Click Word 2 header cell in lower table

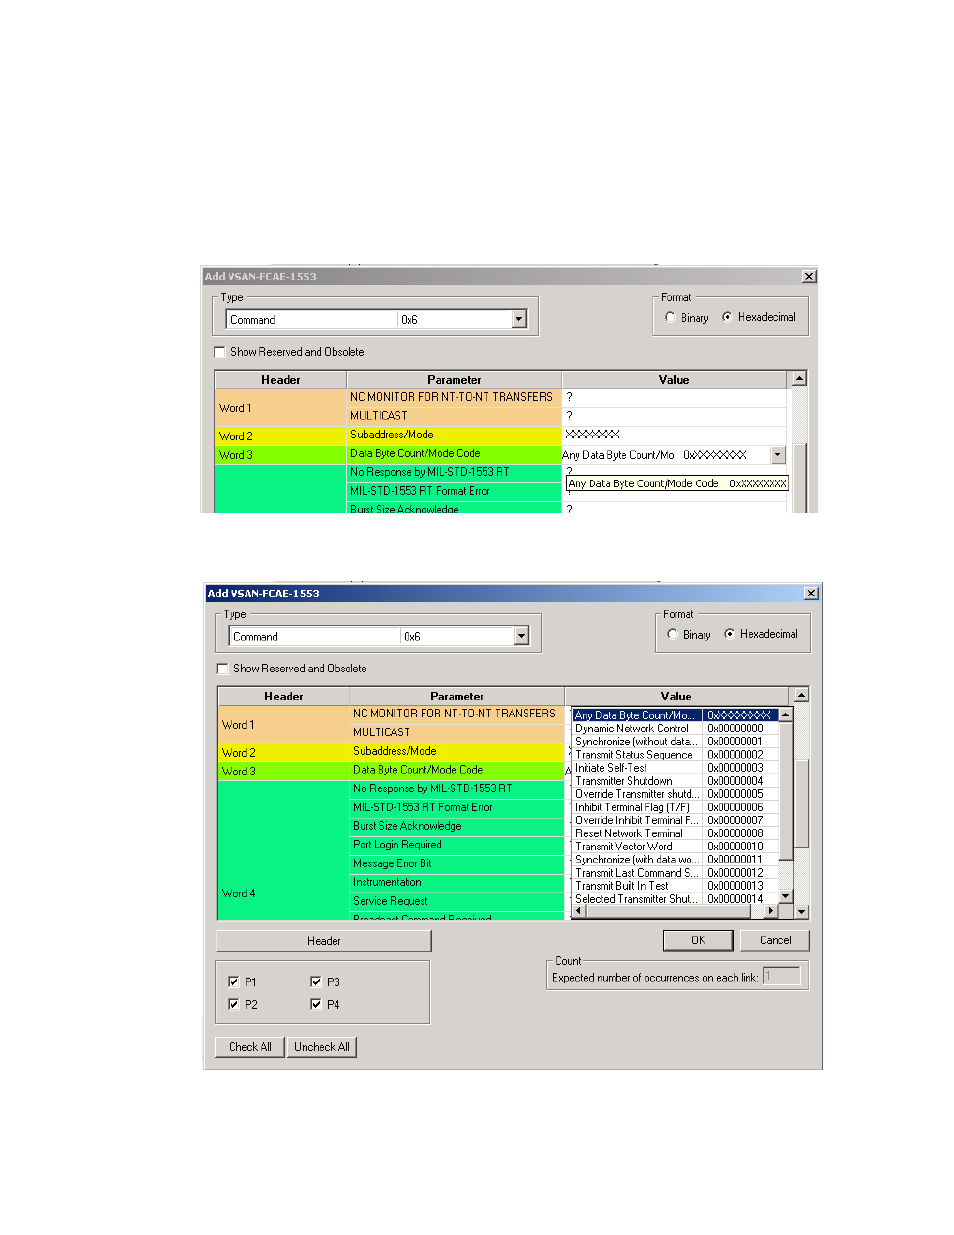(282, 753)
